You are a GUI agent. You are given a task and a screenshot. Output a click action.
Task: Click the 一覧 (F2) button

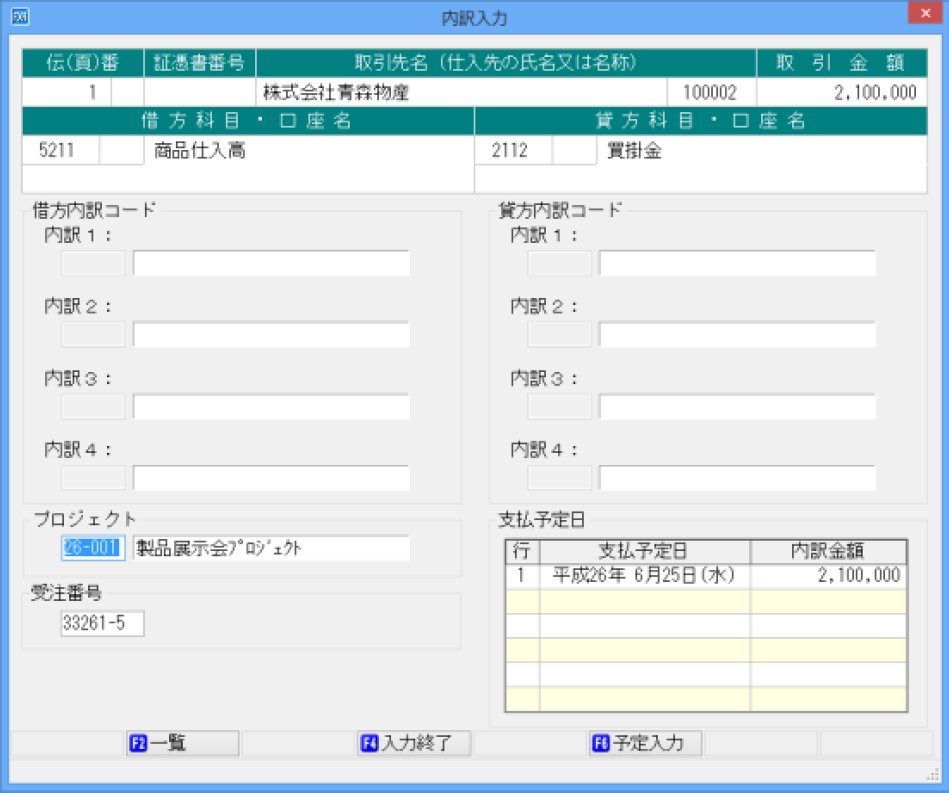coord(180,743)
